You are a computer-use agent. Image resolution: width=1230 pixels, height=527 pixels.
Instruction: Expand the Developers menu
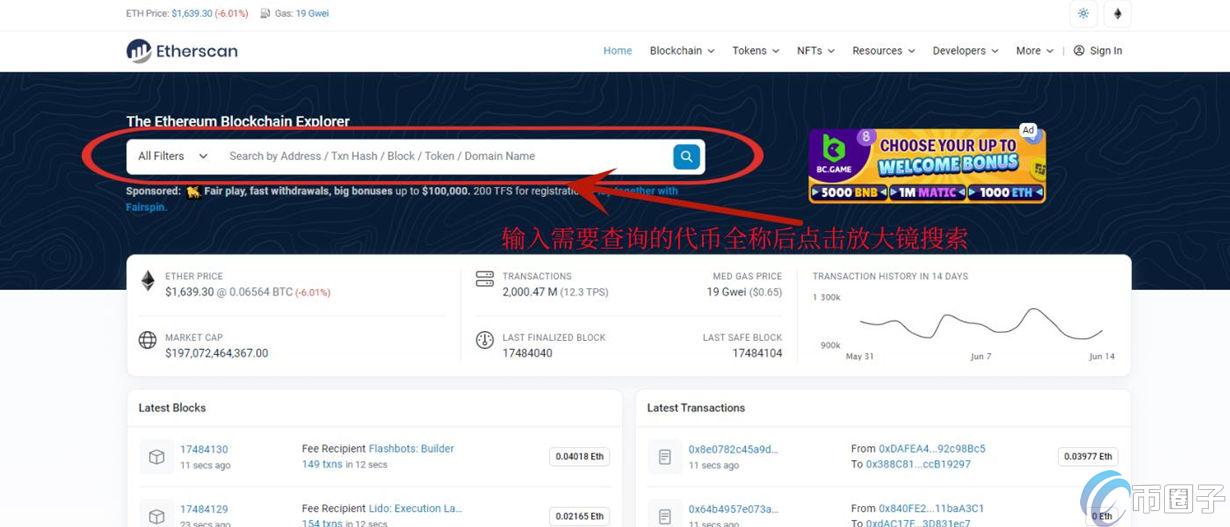[x=965, y=51]
